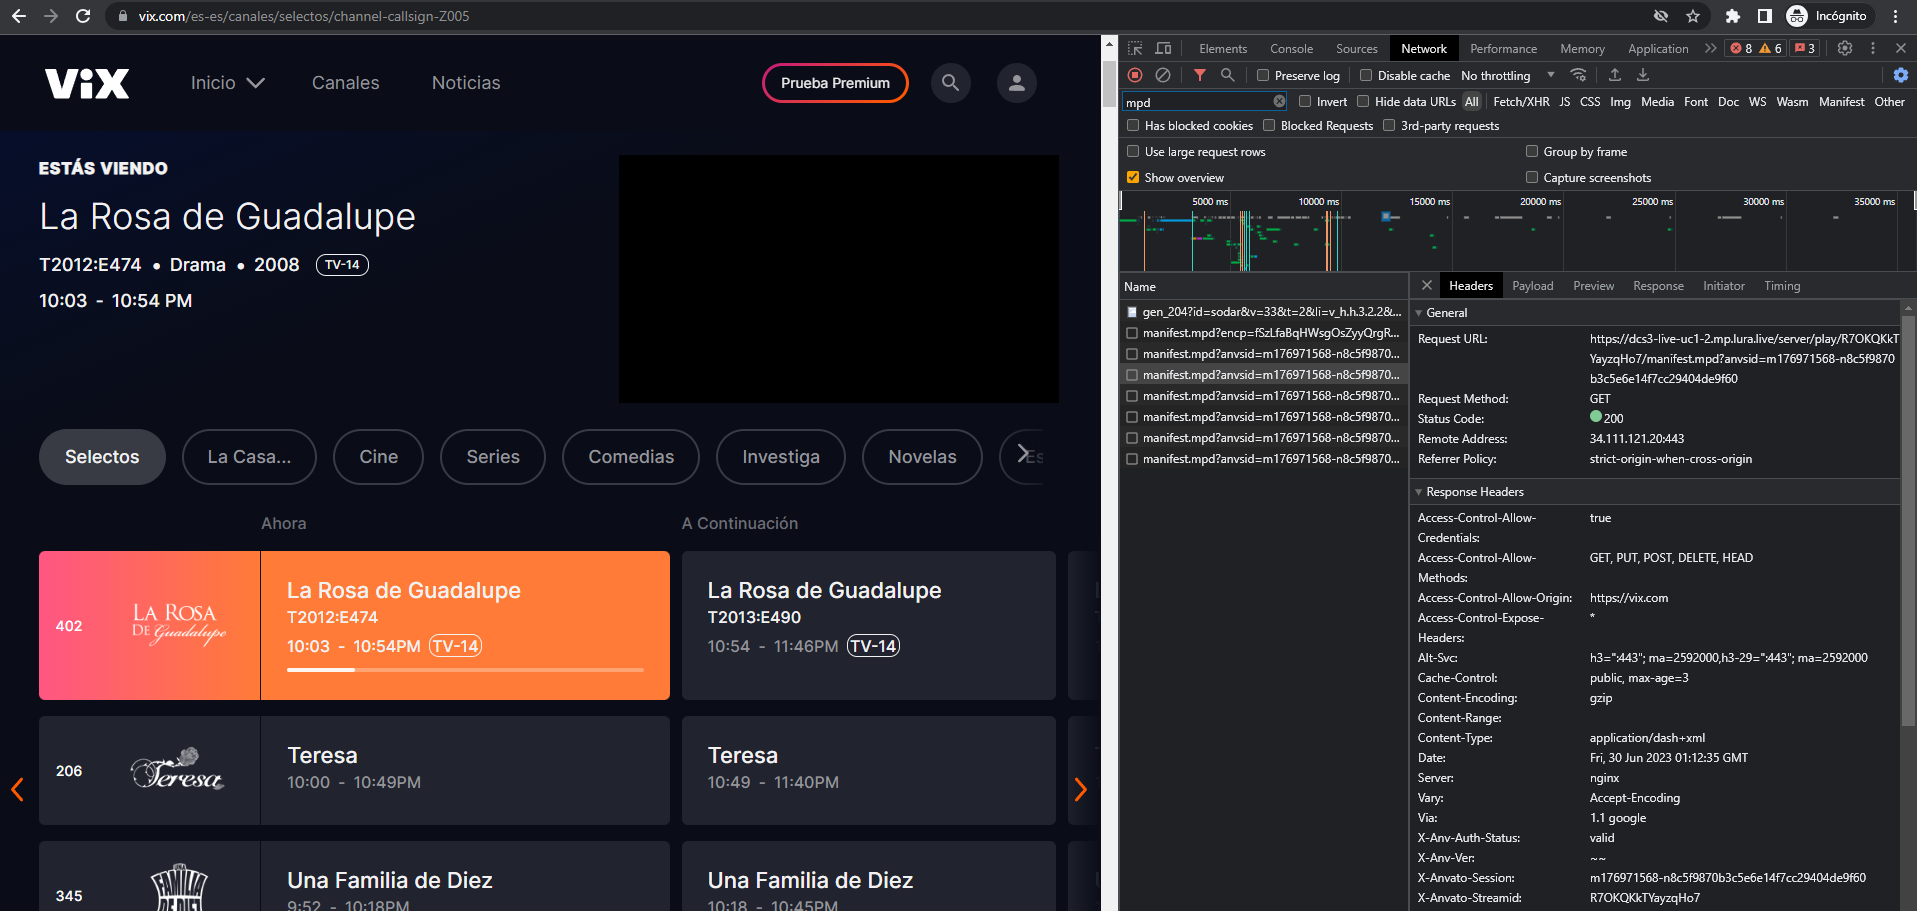Click the export HAR download icon

click(x=1643, y=75)
